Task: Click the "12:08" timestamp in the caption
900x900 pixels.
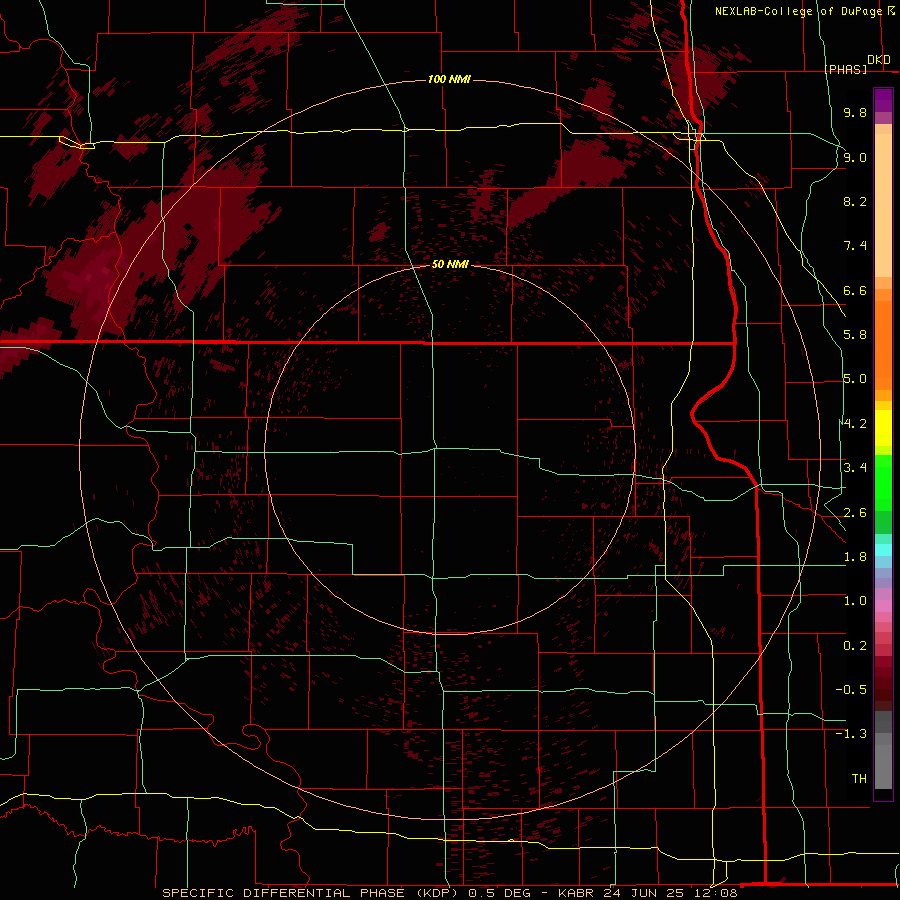Action: pos(718,893)
